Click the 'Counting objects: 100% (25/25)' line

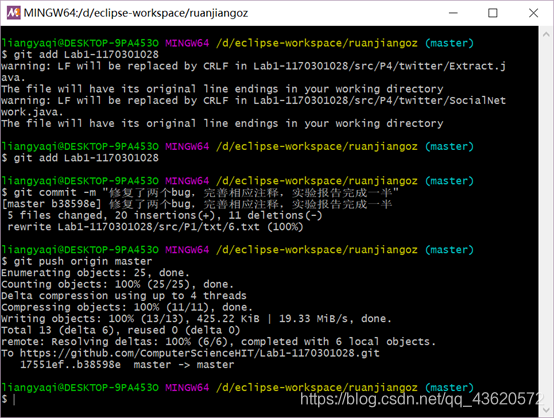[117, 284]
